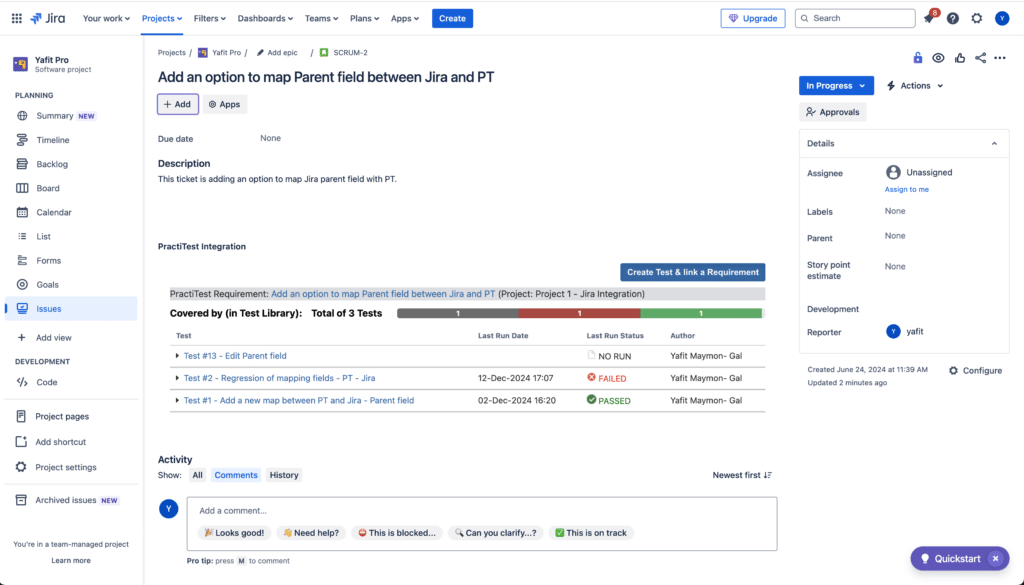
Task: Click the share icon for this issue
Action: click(980, 58)
